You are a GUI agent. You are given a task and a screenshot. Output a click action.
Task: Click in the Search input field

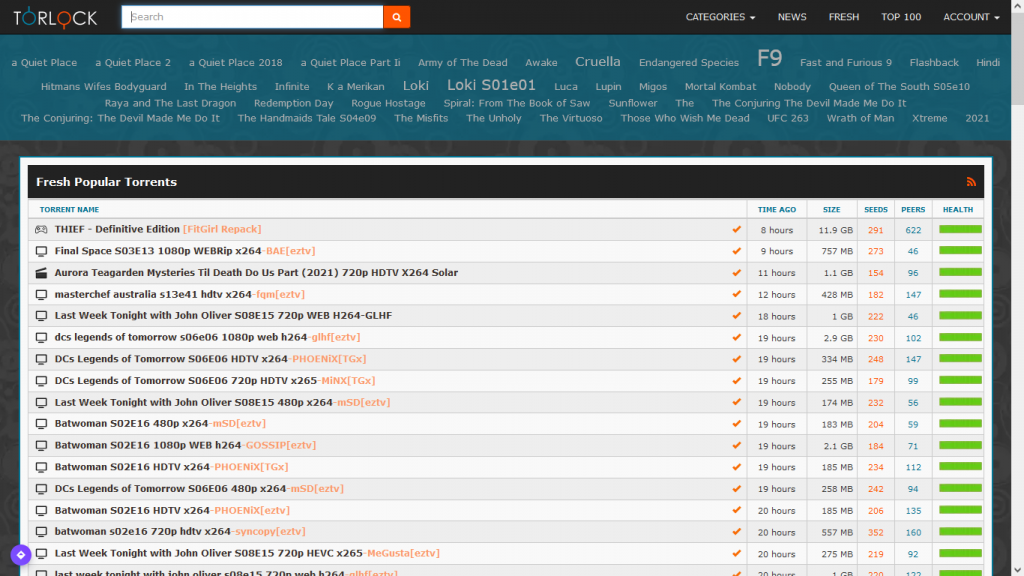click(252, 17)
